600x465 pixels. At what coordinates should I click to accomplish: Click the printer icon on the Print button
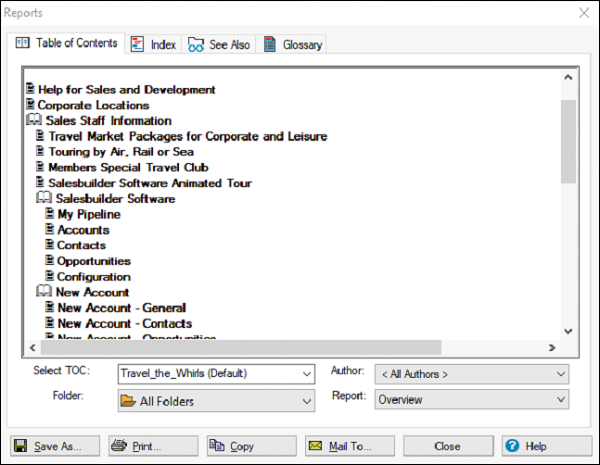click(119, 446)
